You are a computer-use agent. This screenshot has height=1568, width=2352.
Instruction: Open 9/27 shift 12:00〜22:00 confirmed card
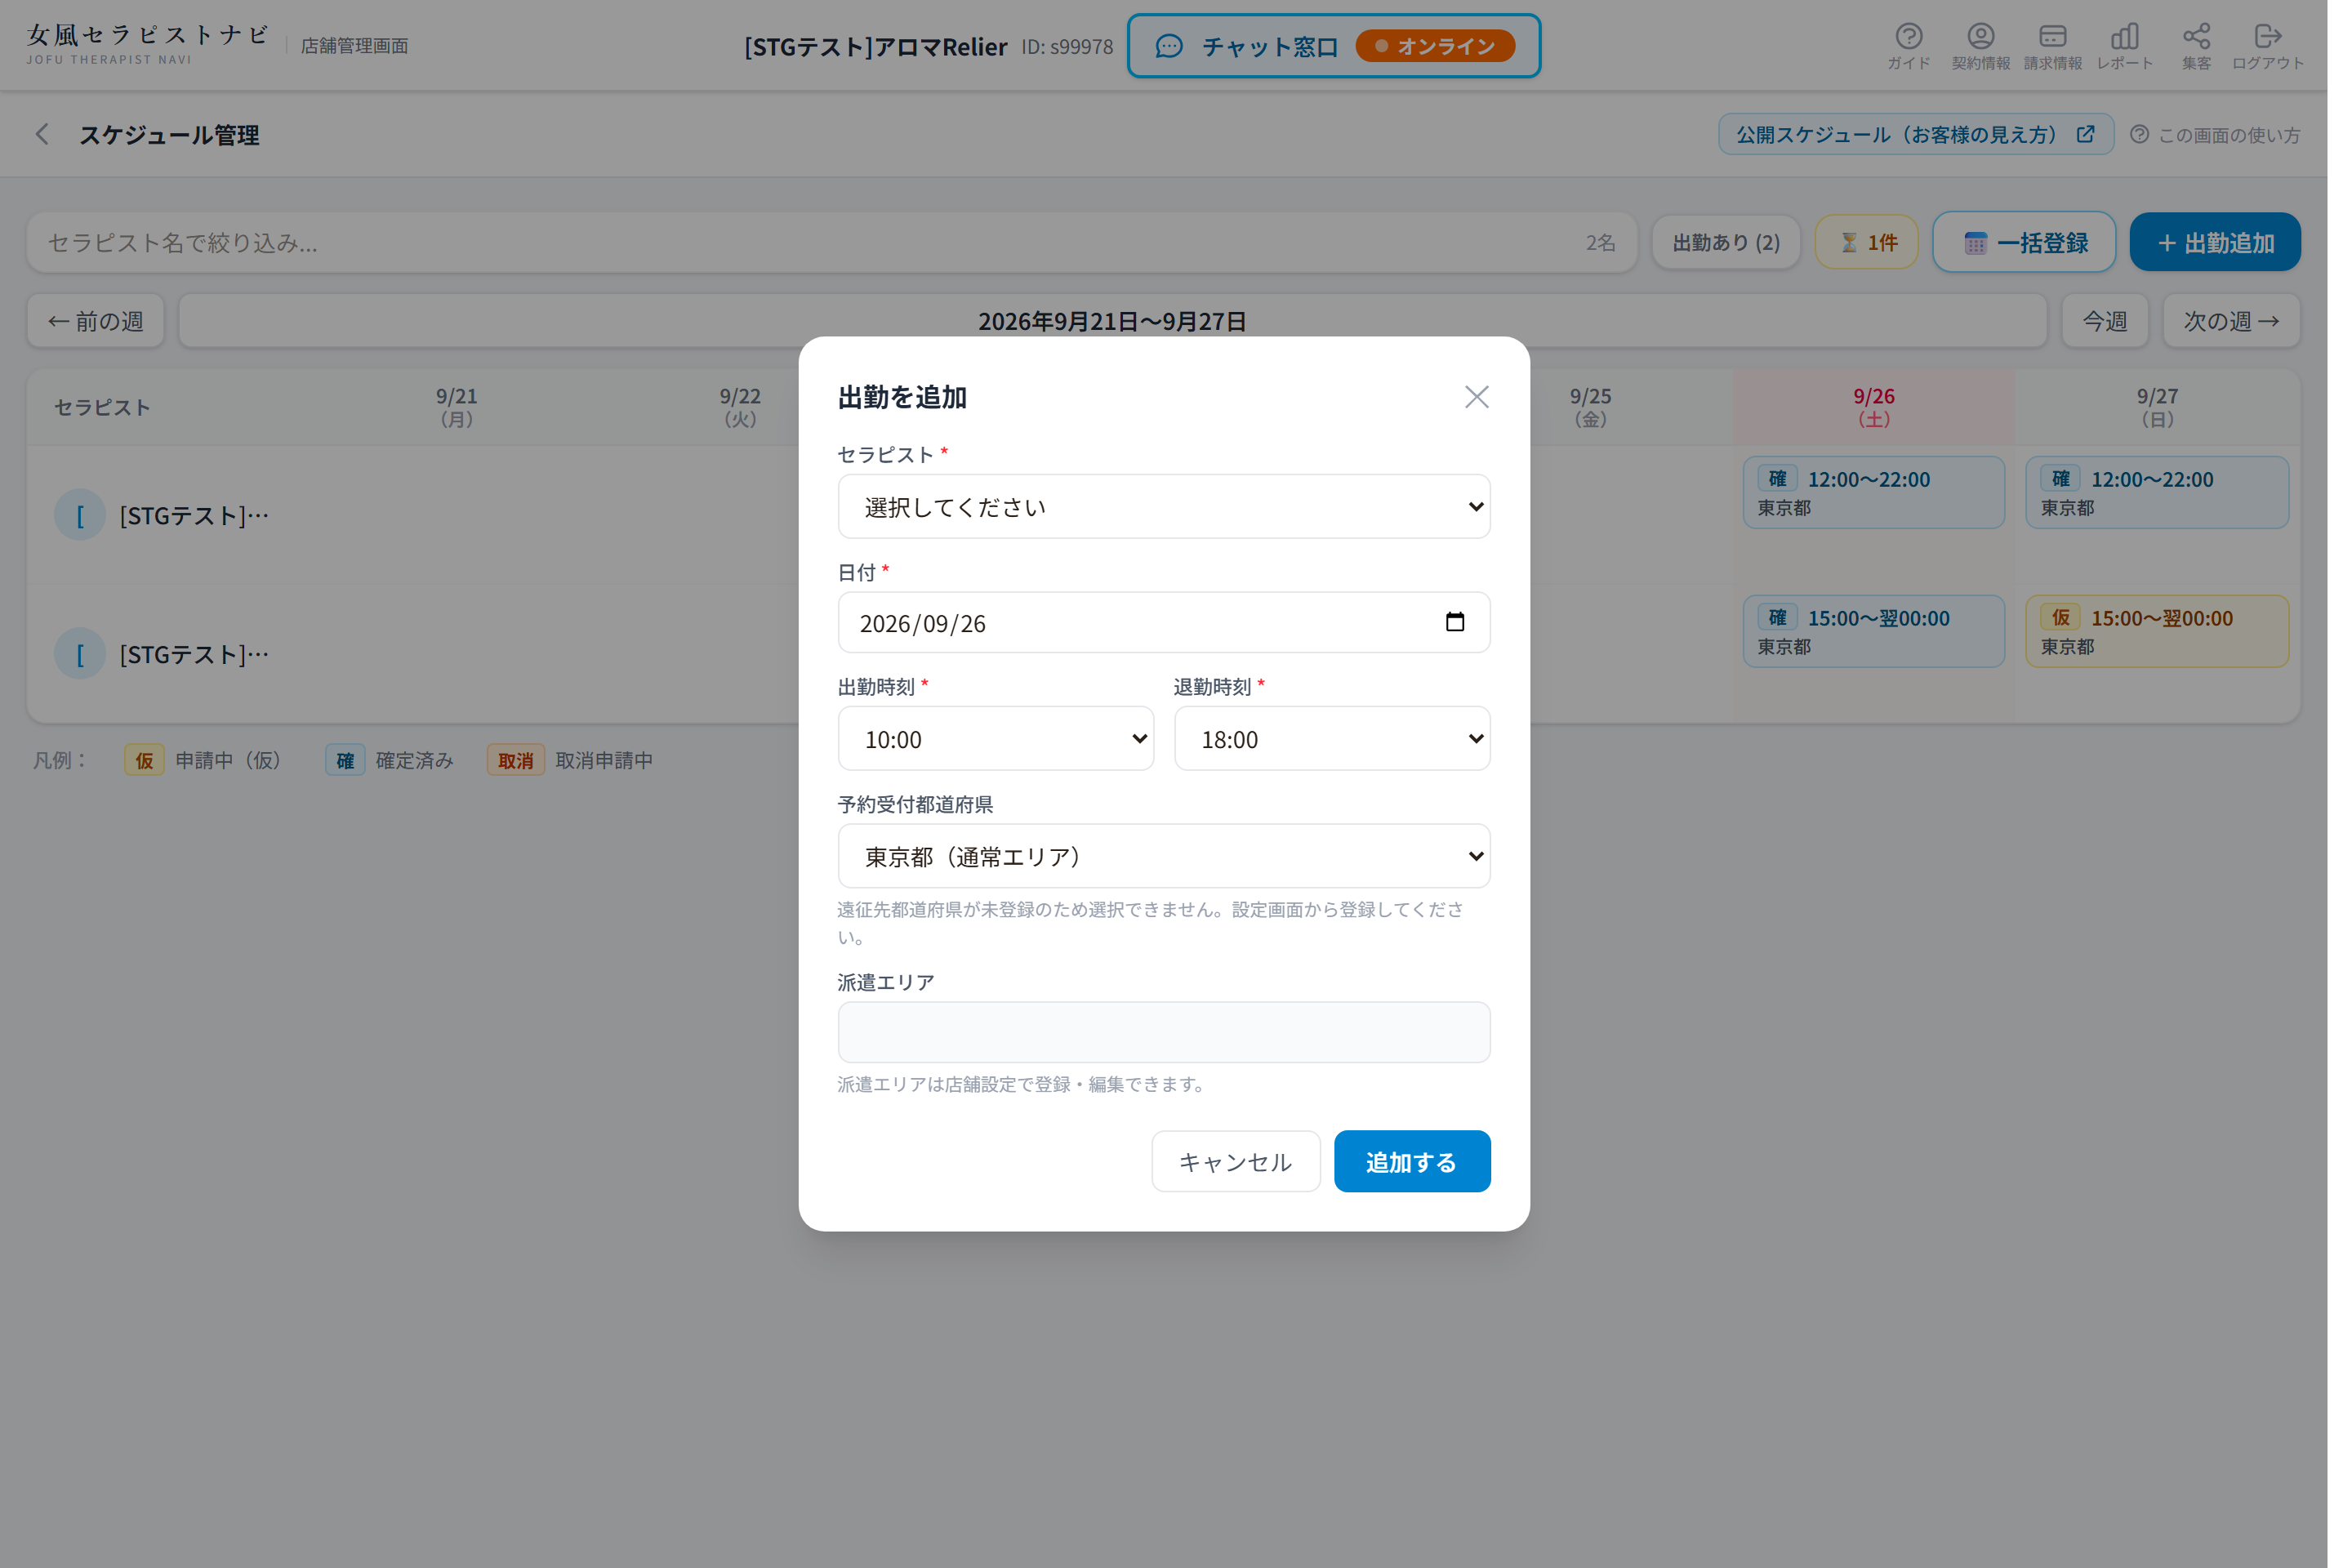point(2157,492)
